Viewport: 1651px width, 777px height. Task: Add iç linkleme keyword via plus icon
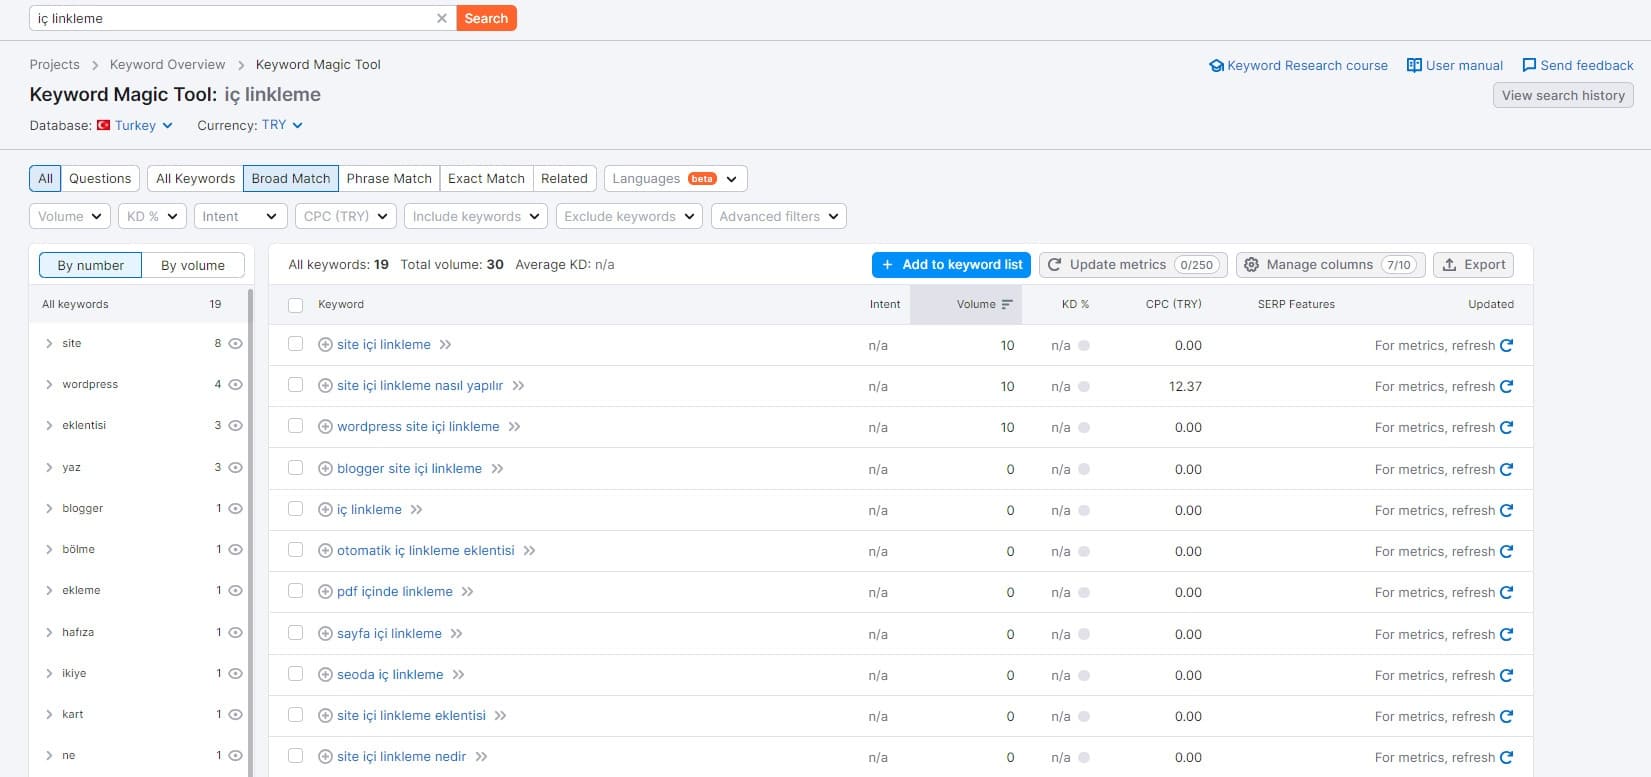point(325,510)
